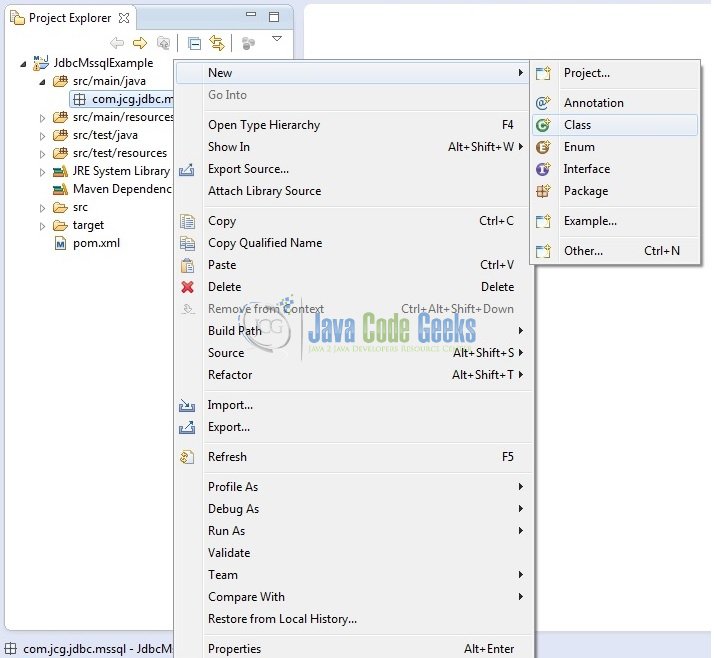Click the Class icon in New submenu
Screen dimensions: 714x658
click(x=543, y=125)
